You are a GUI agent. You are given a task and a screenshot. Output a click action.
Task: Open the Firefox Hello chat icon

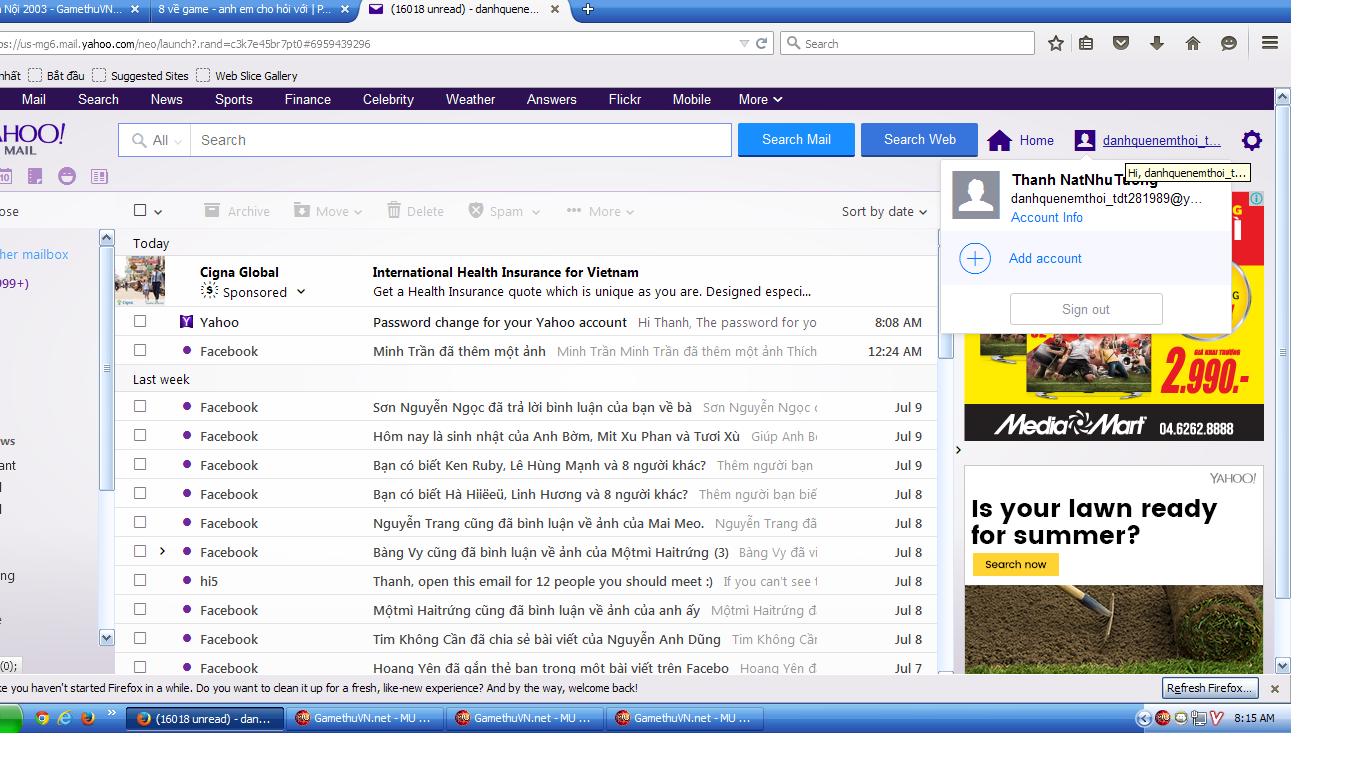(1229, 43)
